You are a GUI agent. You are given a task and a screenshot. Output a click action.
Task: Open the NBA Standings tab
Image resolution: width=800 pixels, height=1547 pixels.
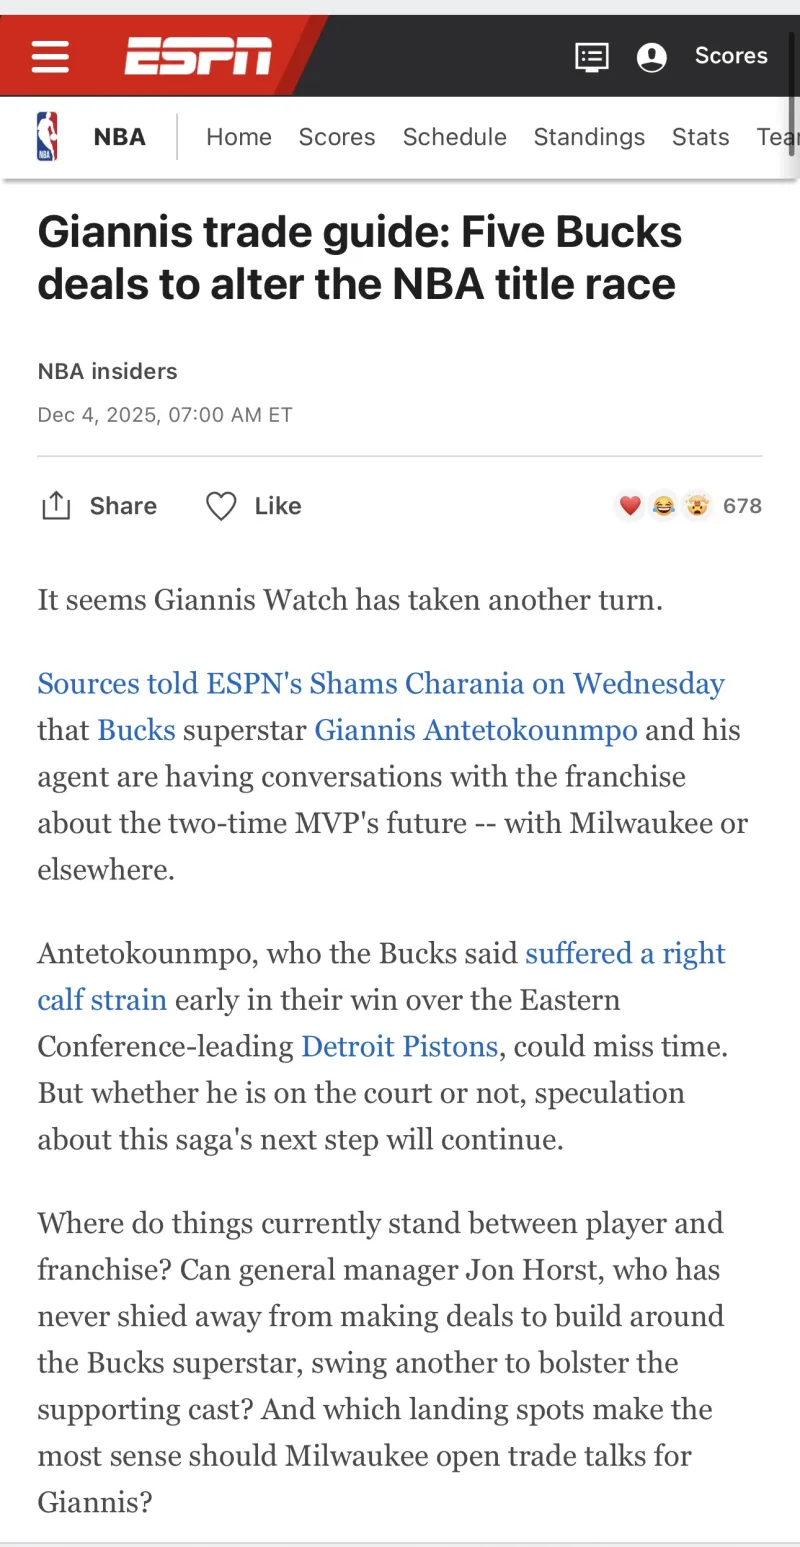pos(589,137)
